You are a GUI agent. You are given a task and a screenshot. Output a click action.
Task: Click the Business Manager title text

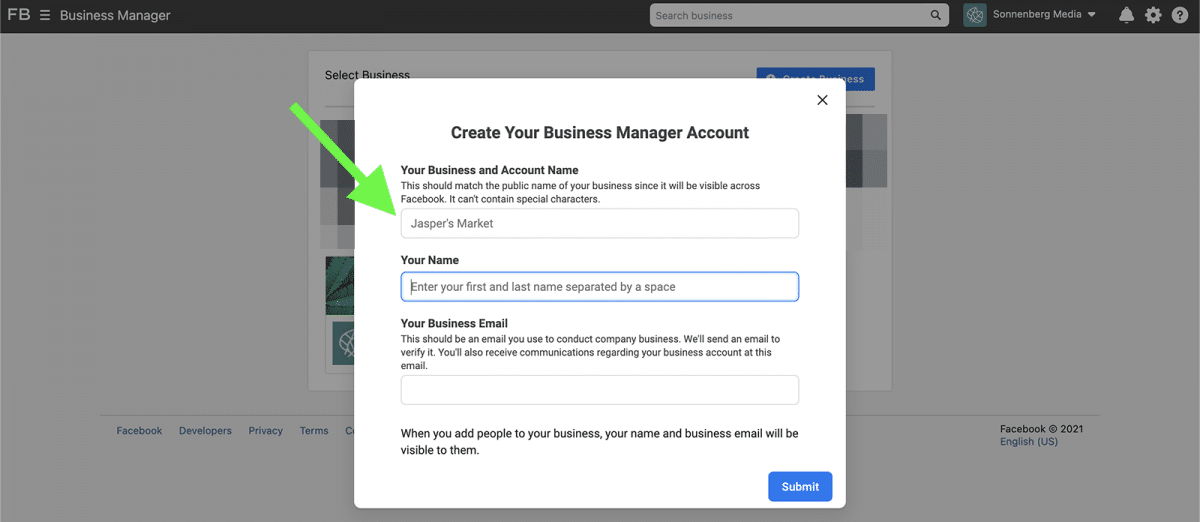[115, 15]
